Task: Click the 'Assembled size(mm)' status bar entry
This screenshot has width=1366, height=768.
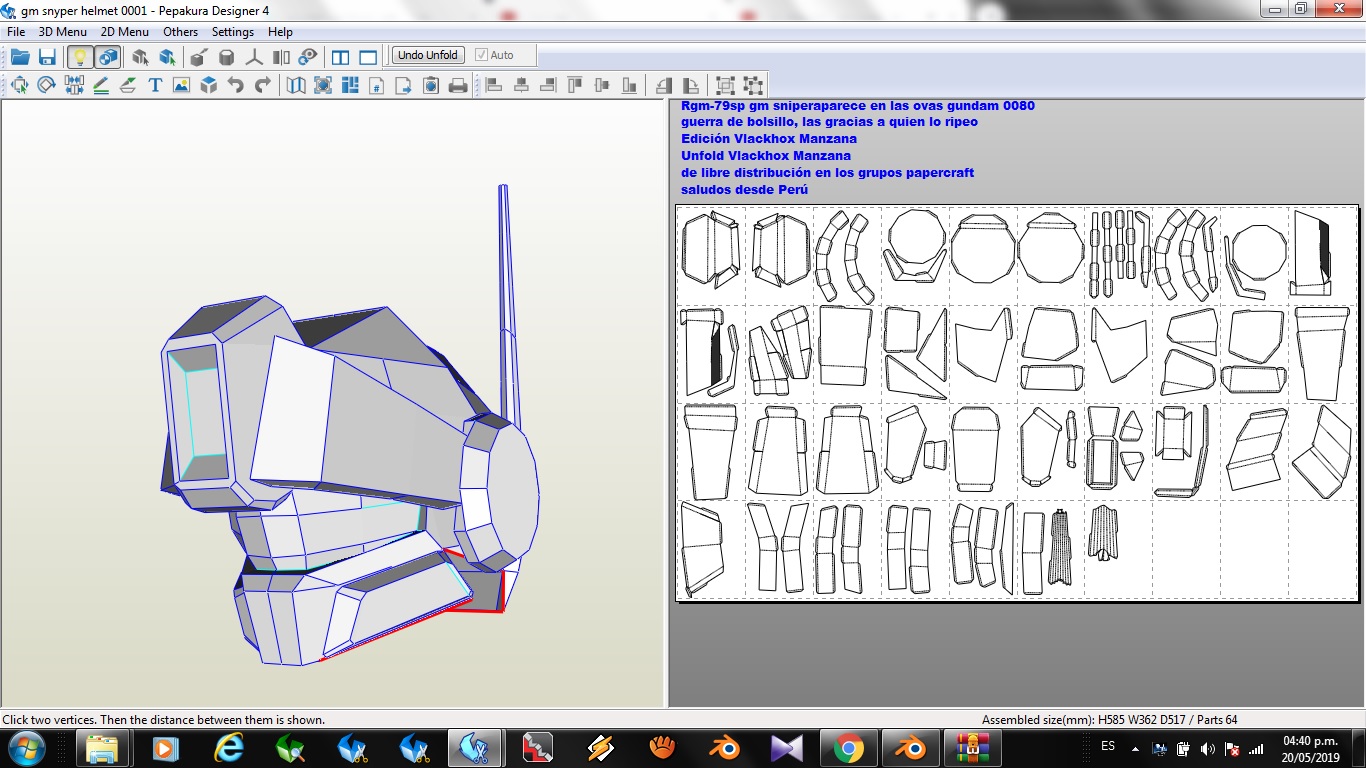Action: 1110,719
